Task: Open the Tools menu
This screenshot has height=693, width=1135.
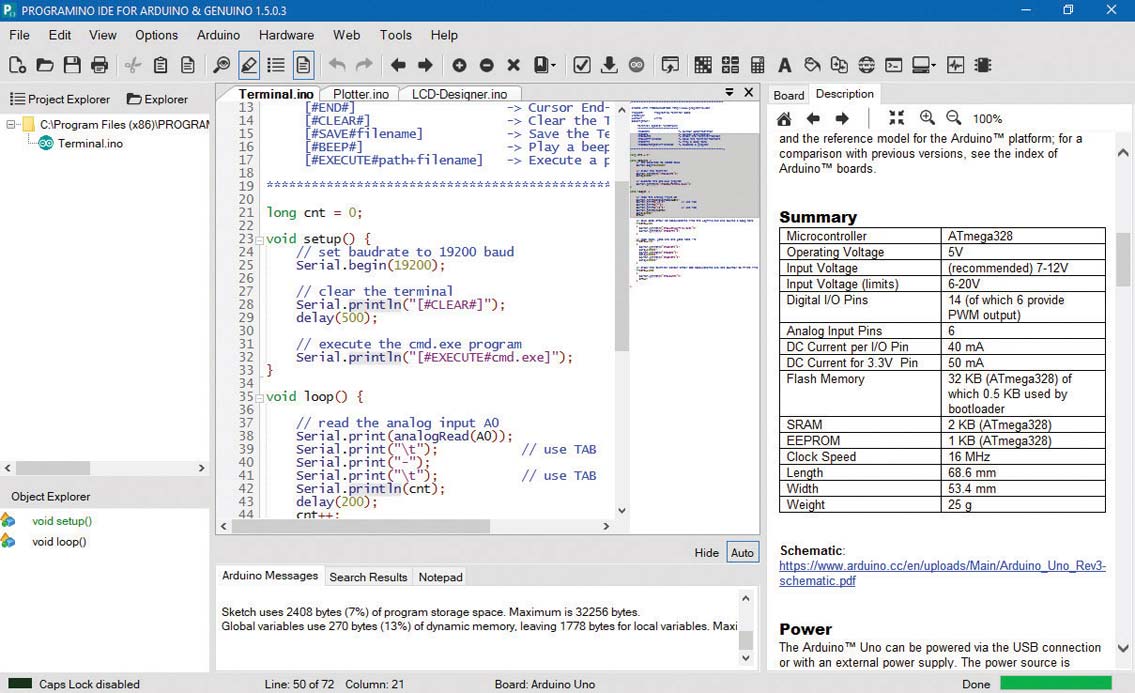Action: [395, 35]
